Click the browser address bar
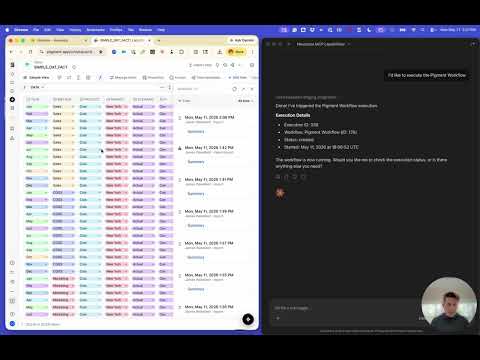480x360 pixels. [71, 52]
